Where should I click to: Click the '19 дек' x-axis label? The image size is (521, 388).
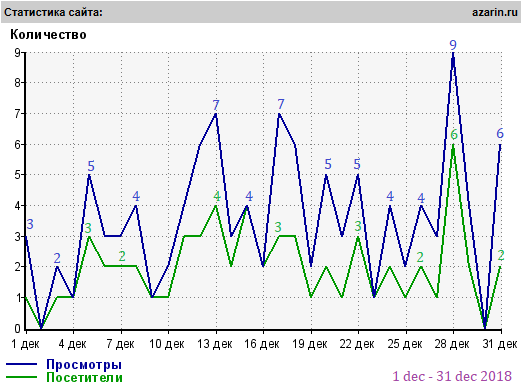pyautogui.click(x=310, y=344)
